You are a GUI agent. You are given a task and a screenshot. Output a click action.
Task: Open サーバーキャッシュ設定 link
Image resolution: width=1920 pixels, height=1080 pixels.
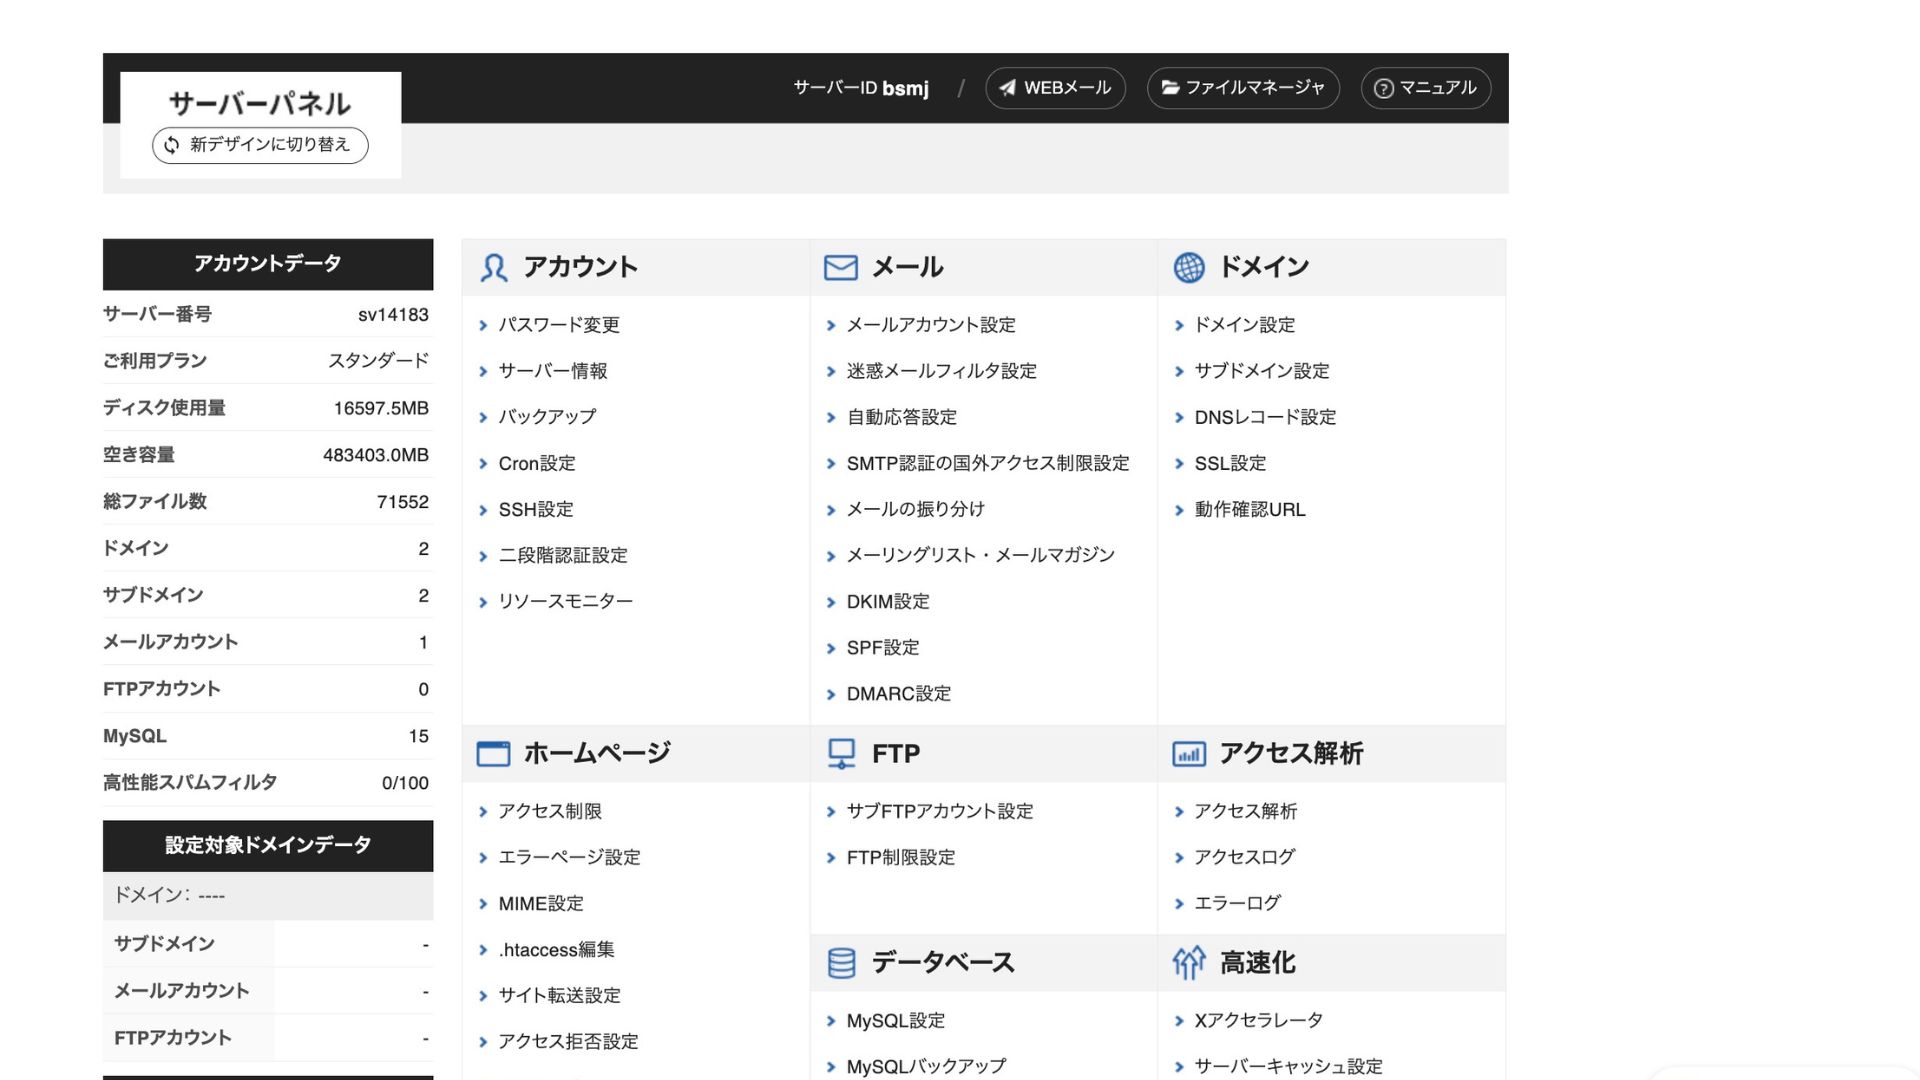tap(1288, 1067)
